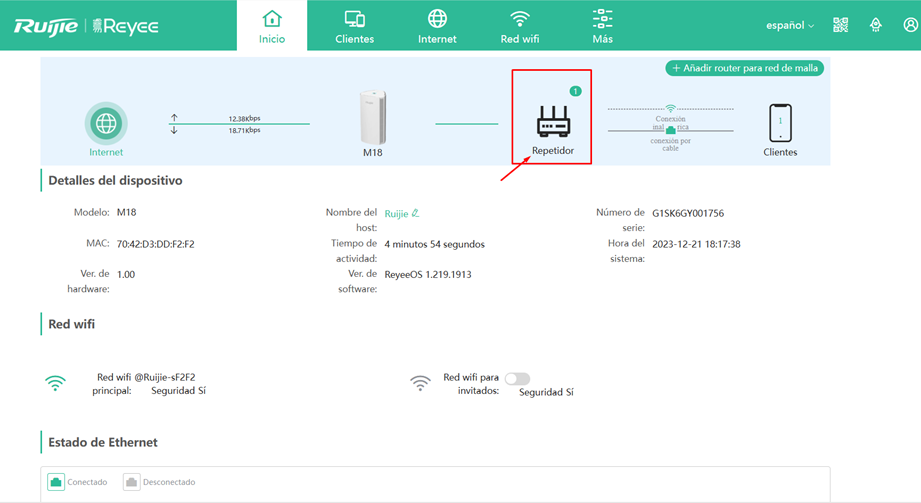Click the Repetidor router icon
Viewport: 921px width, 503px height.
coord(553,121)
